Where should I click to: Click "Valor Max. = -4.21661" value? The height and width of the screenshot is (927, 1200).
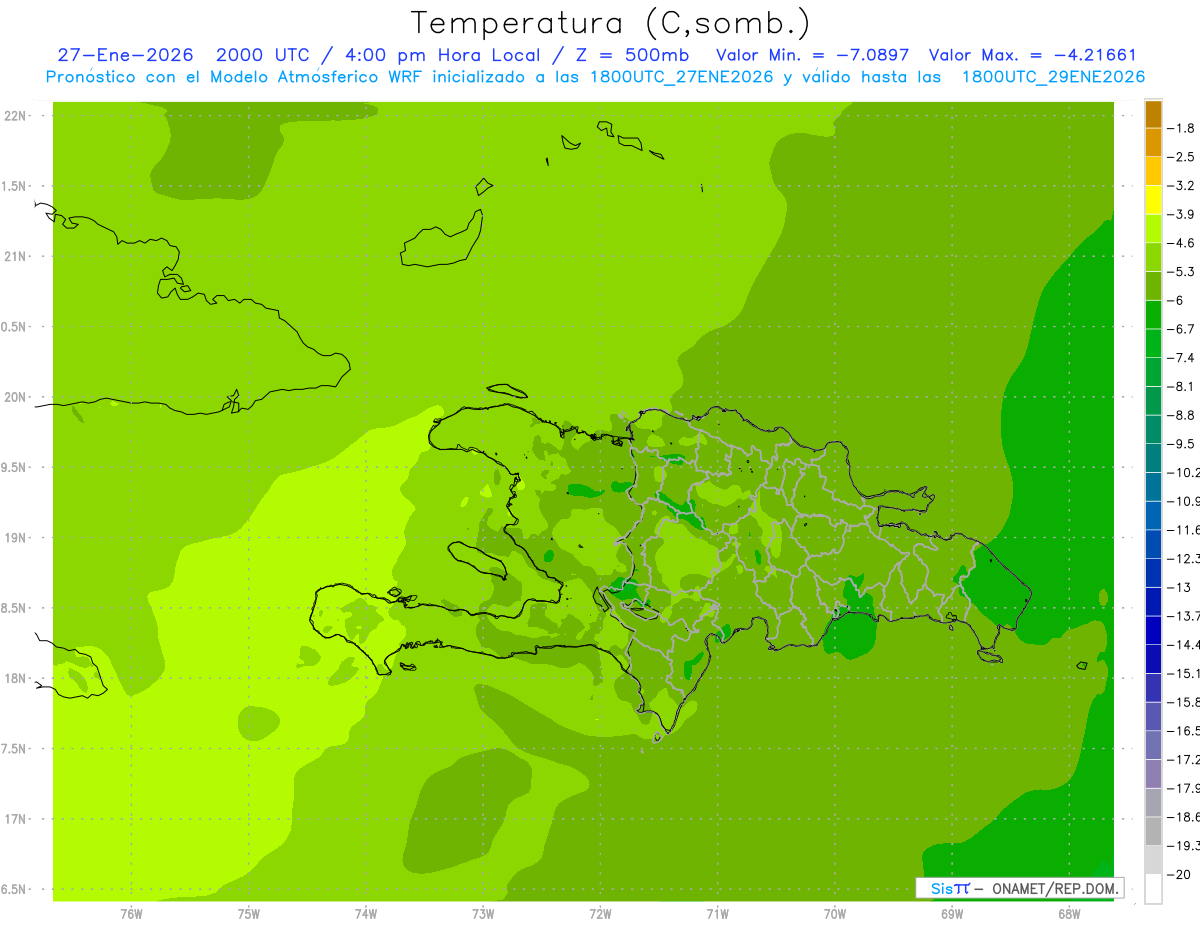(1032, 55)
